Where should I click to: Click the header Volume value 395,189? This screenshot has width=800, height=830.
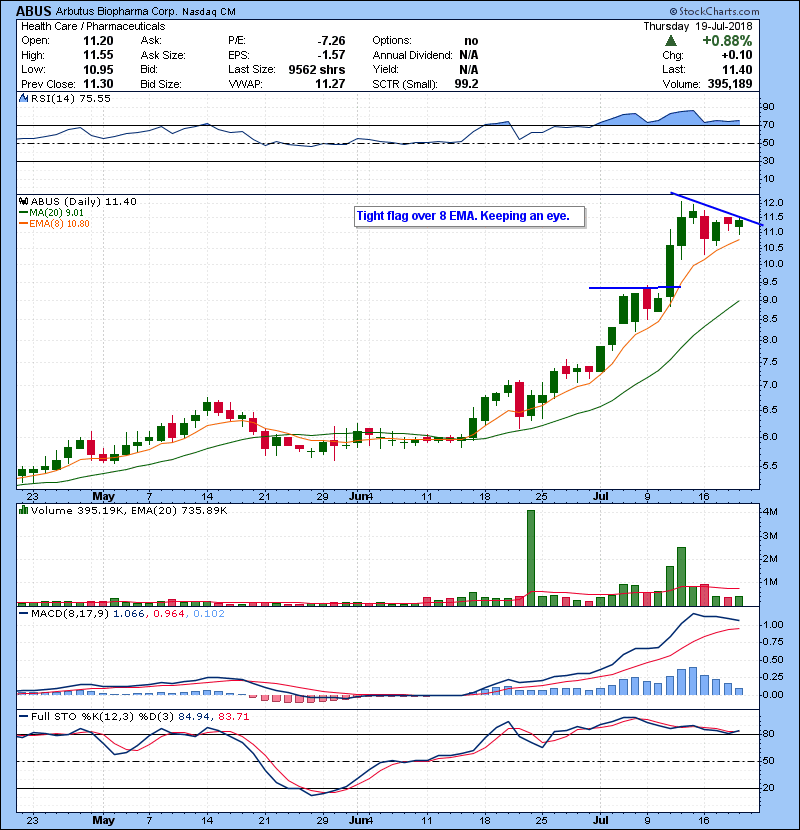click(x=730, y=84)
